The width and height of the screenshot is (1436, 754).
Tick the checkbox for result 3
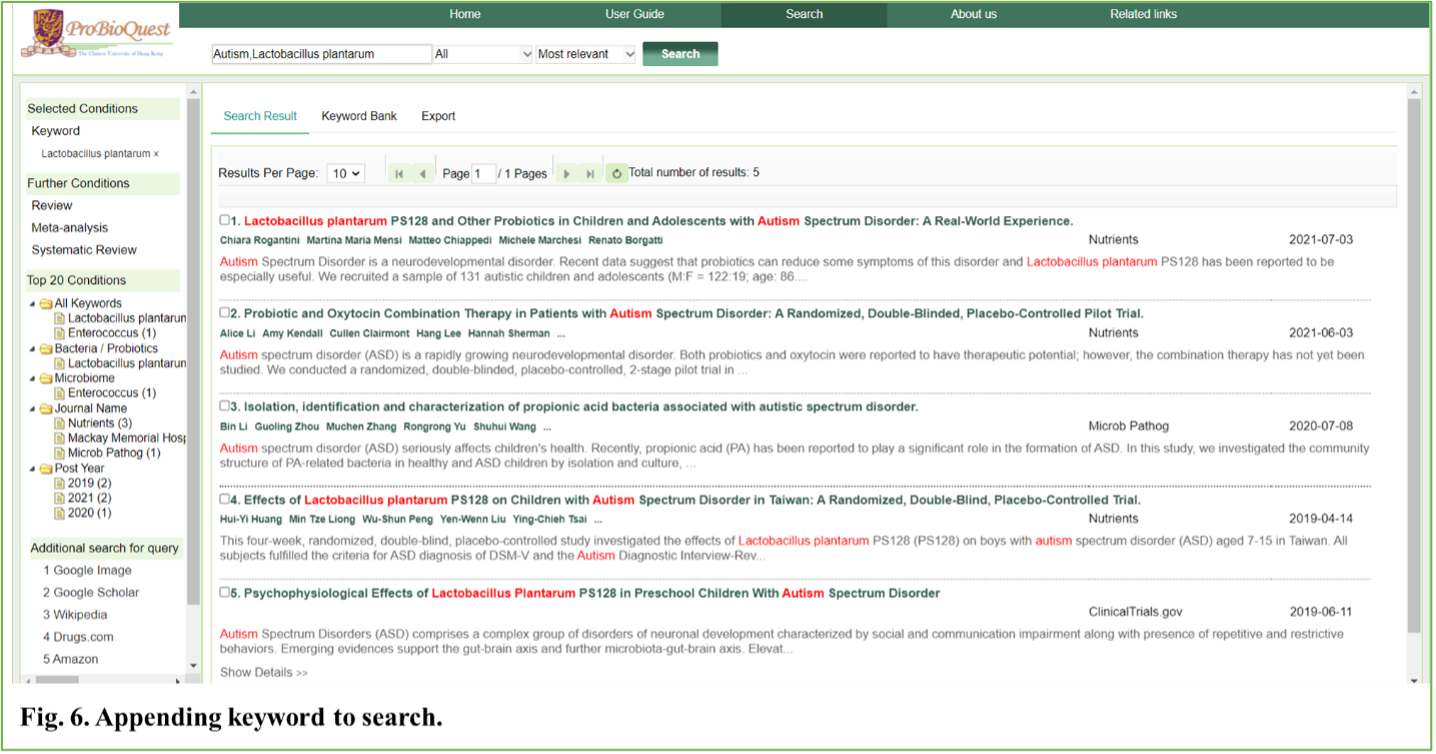tap(225, 406)
